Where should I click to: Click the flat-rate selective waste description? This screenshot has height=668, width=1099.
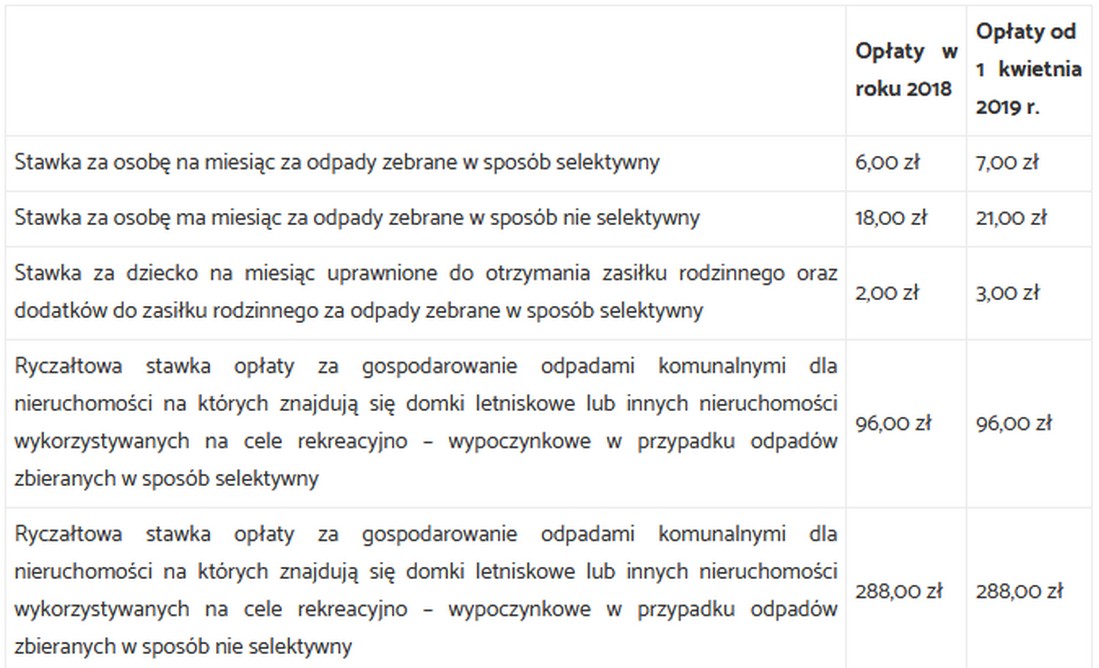425,422
